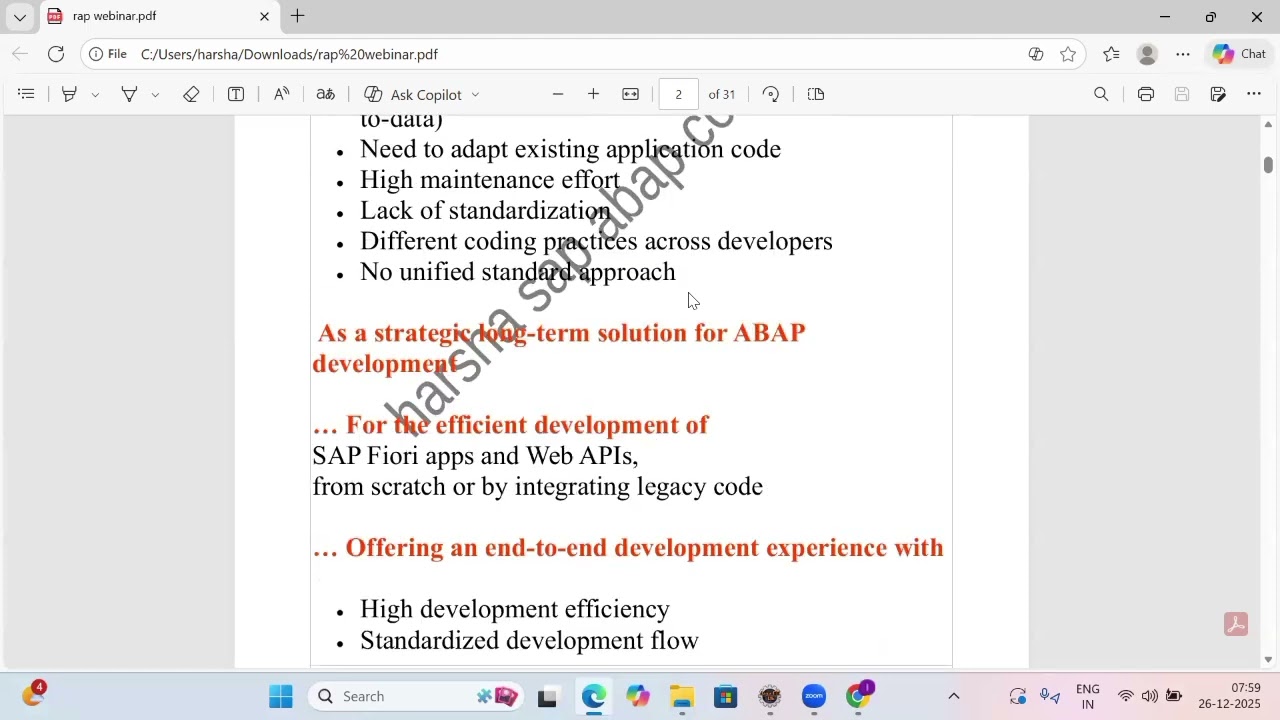Open Zoom from taskbar
The width and height of the screenshot is (1280, 720).
(814, 697)
